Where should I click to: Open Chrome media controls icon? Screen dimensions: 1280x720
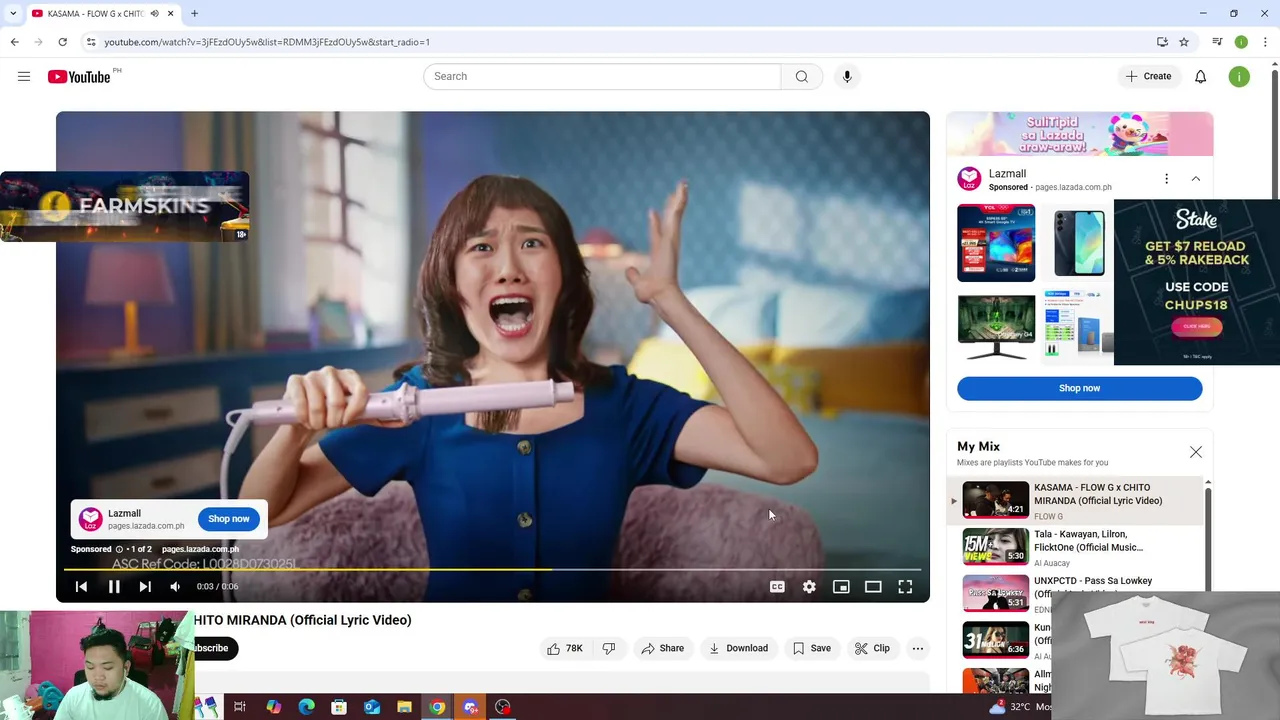pyautogui.click(x=1217, y=42)
